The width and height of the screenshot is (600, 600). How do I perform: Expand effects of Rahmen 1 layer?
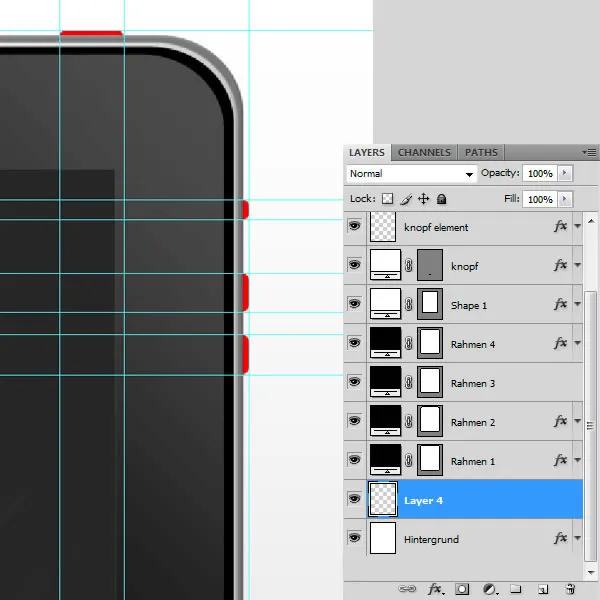pos(577,460)
